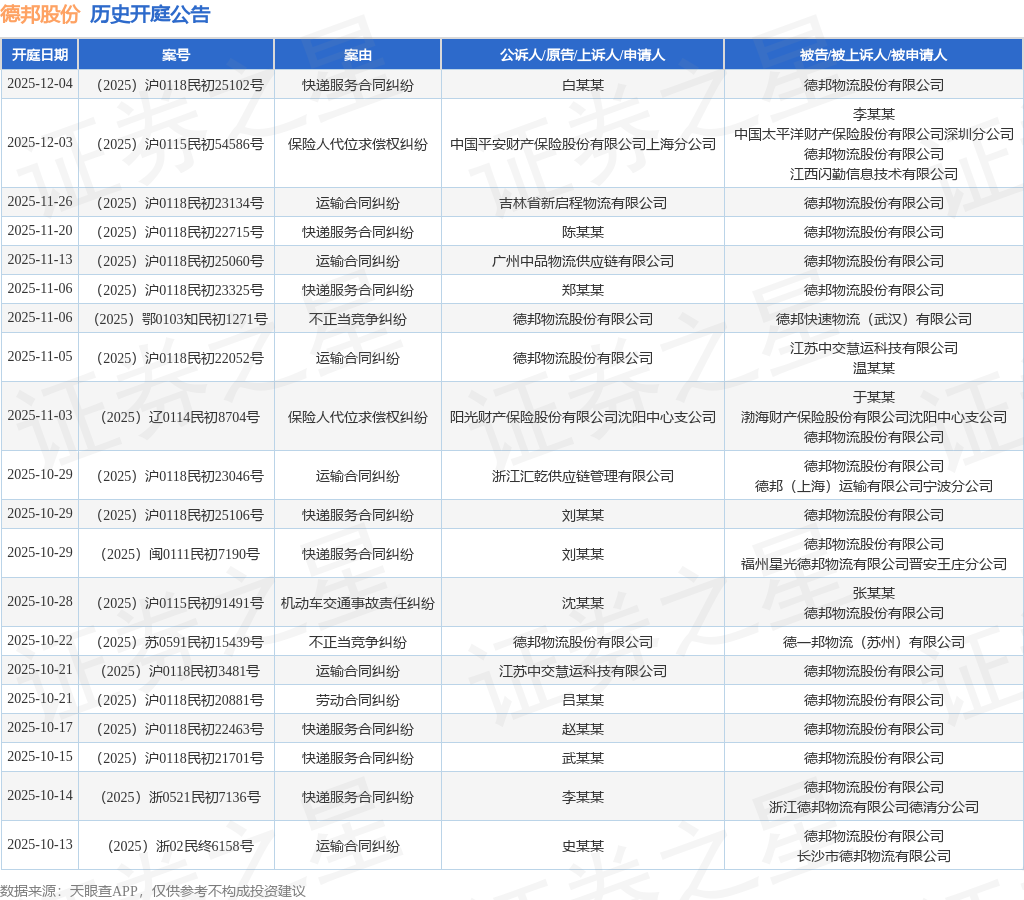Viewport: 1024px width, 900px height.
Task: Click date cell 2025-11-20
Action: [x=40, y=230]
